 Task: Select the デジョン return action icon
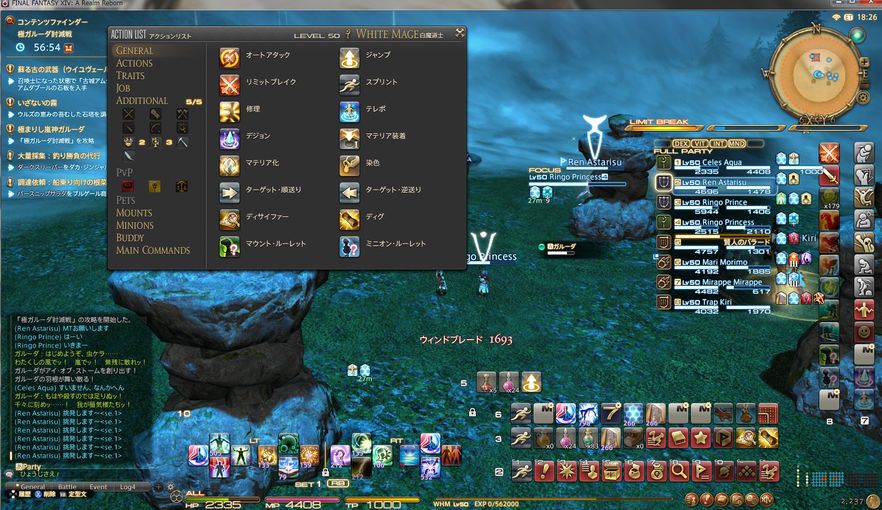pos(230,138)
